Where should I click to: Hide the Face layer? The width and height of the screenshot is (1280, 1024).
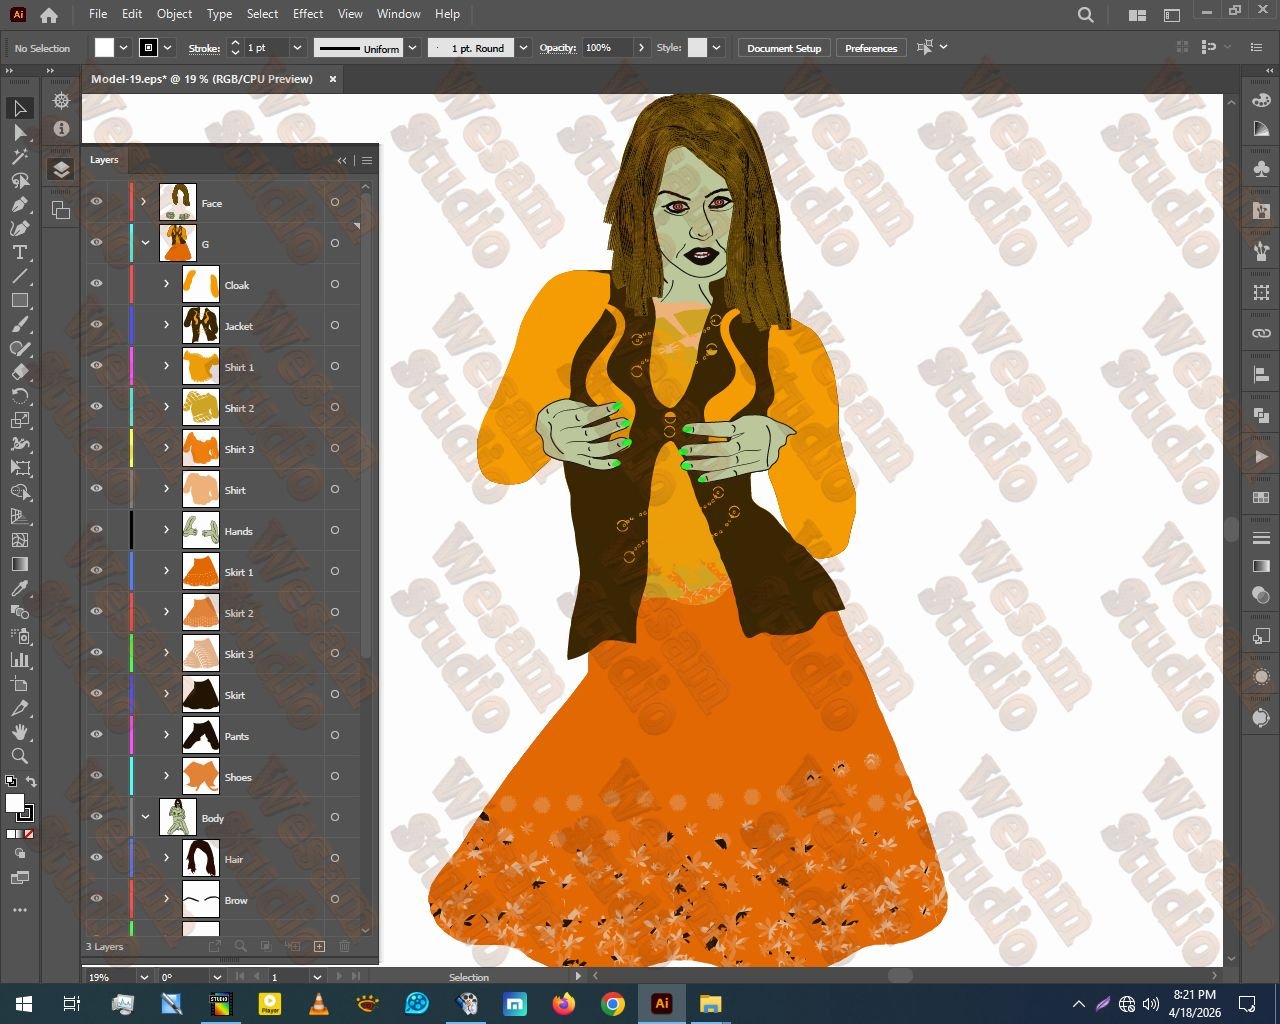pyautogui.click(x=96, y=202)
